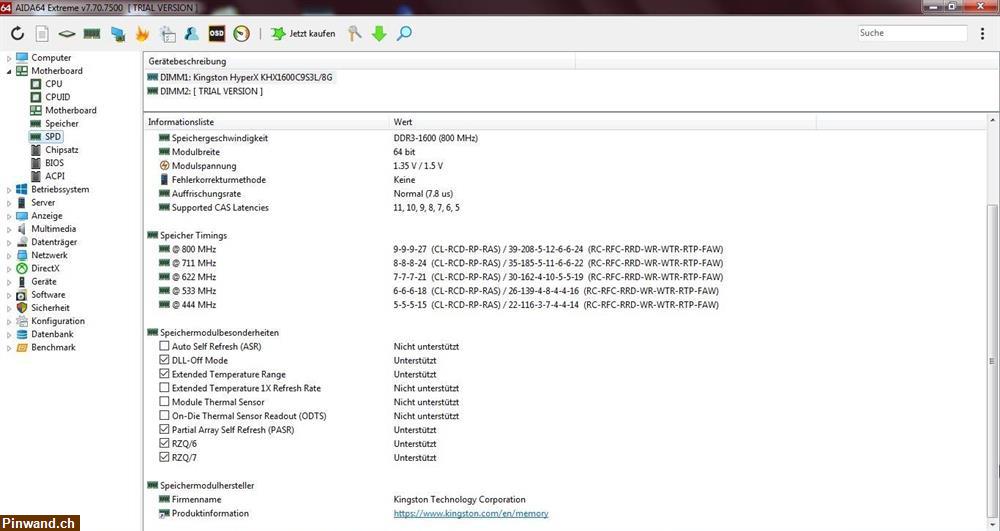Expand the Benchmark tree node
Viewport: 1000px width, 531px height.
(9, 348)
